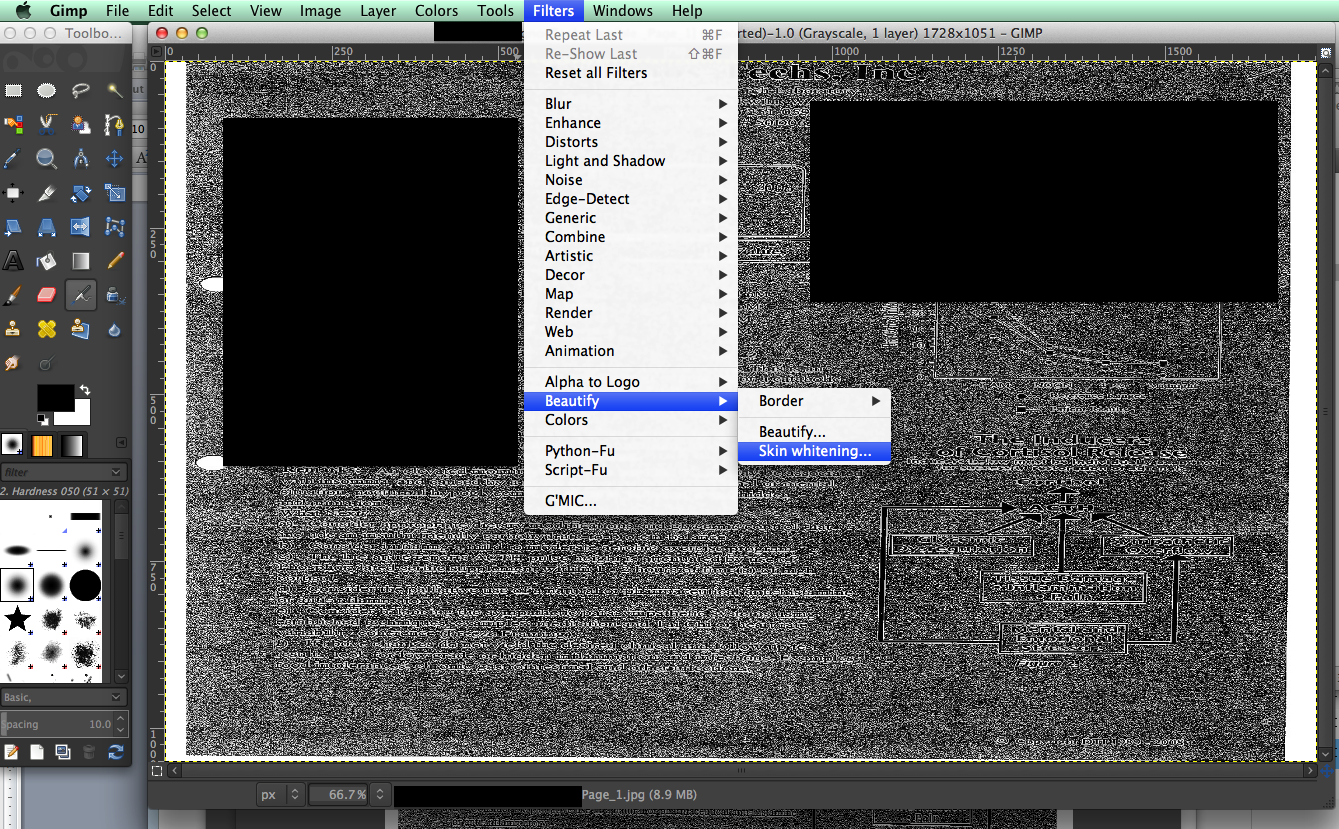1339x829 pixels.
Task: Select the Rectangle Select tool
Action: point(14,91)
